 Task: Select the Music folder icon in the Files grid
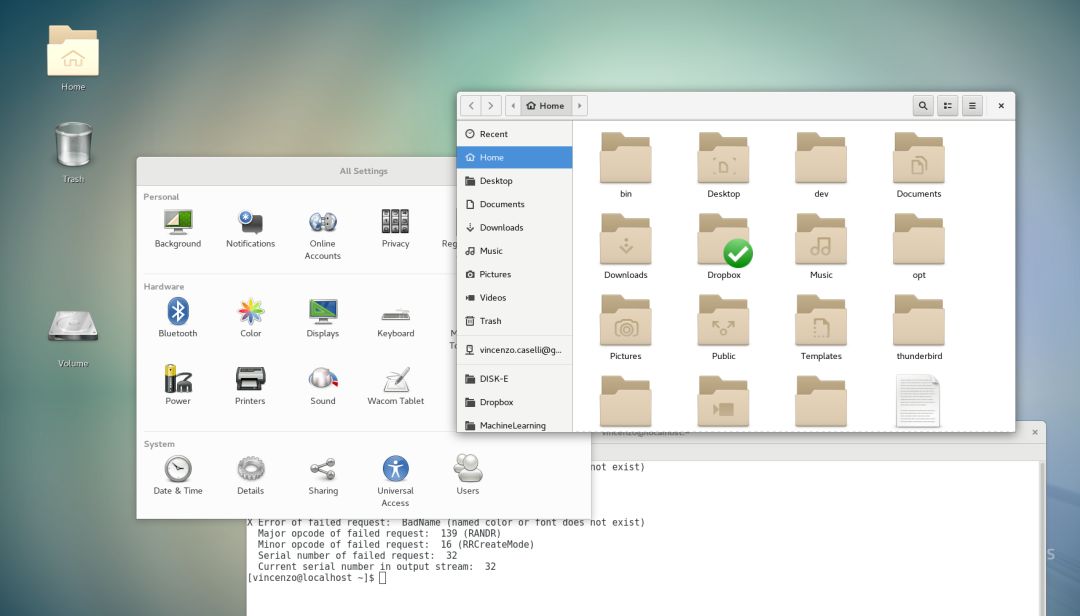tap(821, 247)
